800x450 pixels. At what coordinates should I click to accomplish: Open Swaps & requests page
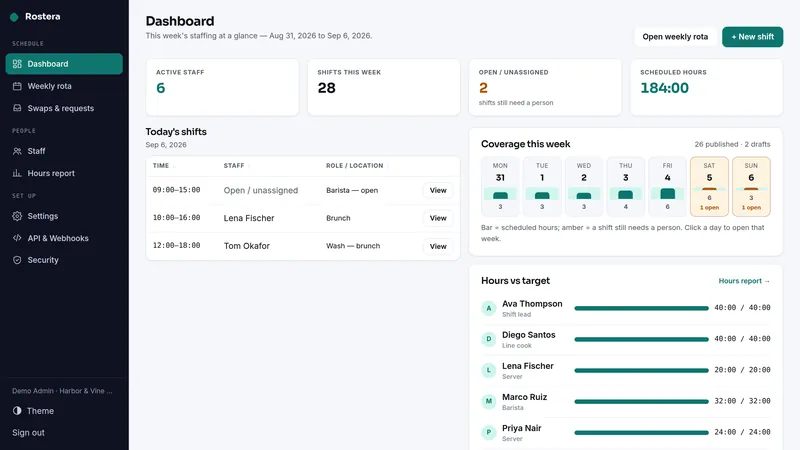(64, 108)
